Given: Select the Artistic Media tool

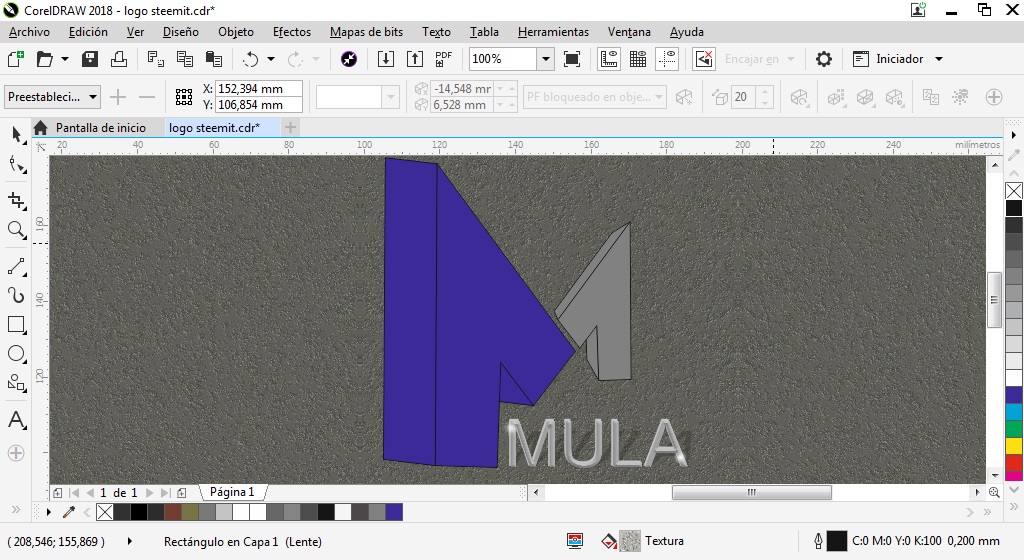Looking at the screenshot, I should pos(16,296).
